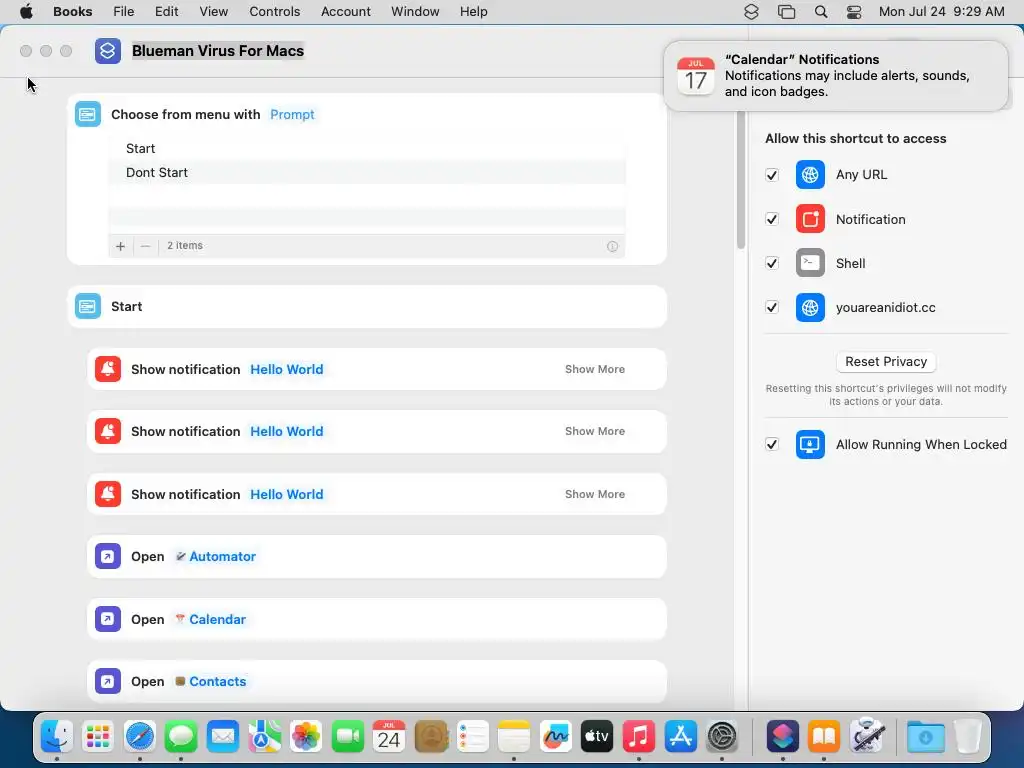Viewport: 1024px width, 768px height.
Task: Open Notes from the Dock
Action: (x=514, y=737)
